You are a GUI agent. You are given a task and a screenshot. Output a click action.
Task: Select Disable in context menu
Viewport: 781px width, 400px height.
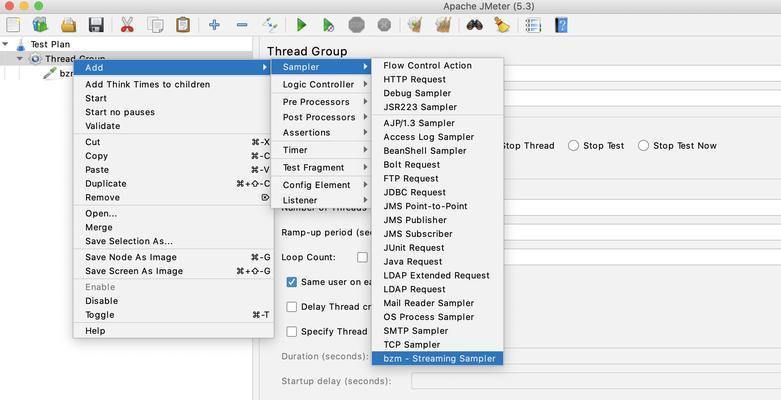[x=173, y=301]
